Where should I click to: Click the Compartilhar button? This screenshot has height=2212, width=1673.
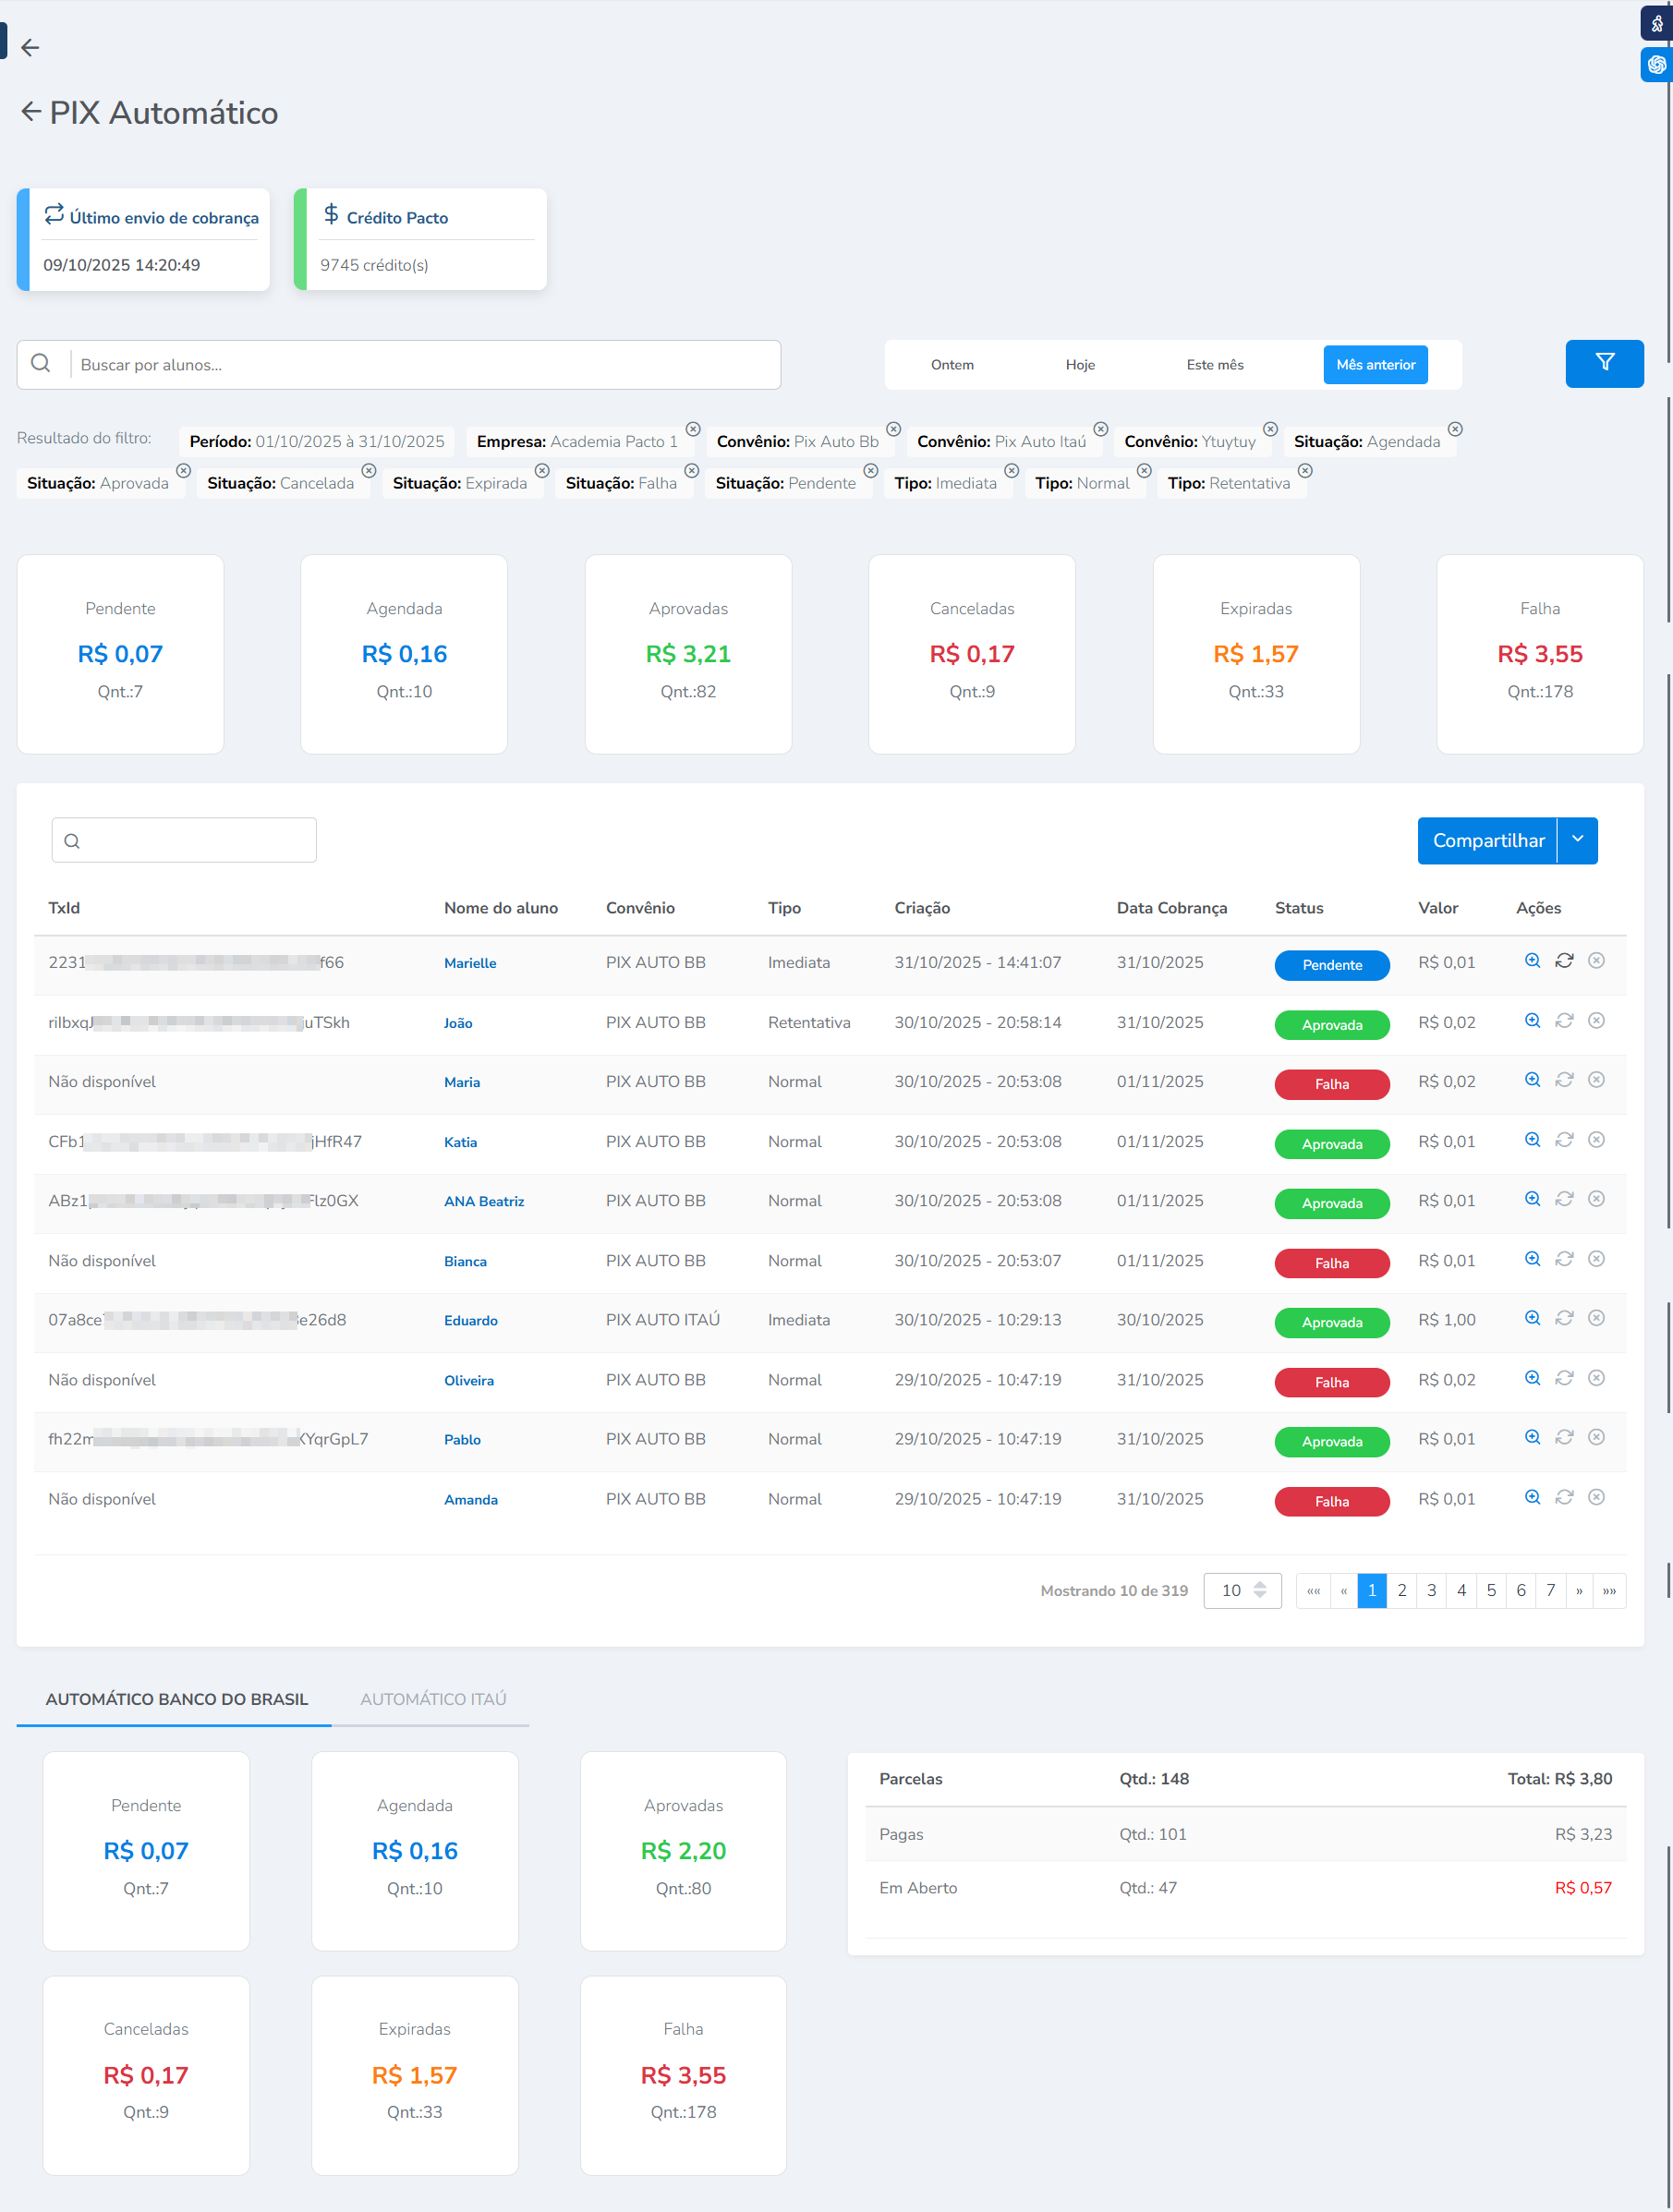1487,840
